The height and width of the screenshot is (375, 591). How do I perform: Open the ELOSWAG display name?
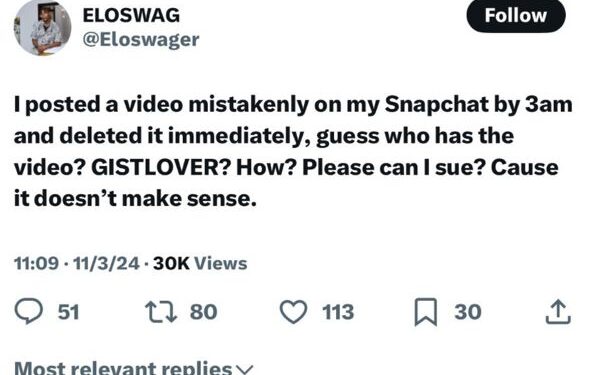[x=131, y=15]
